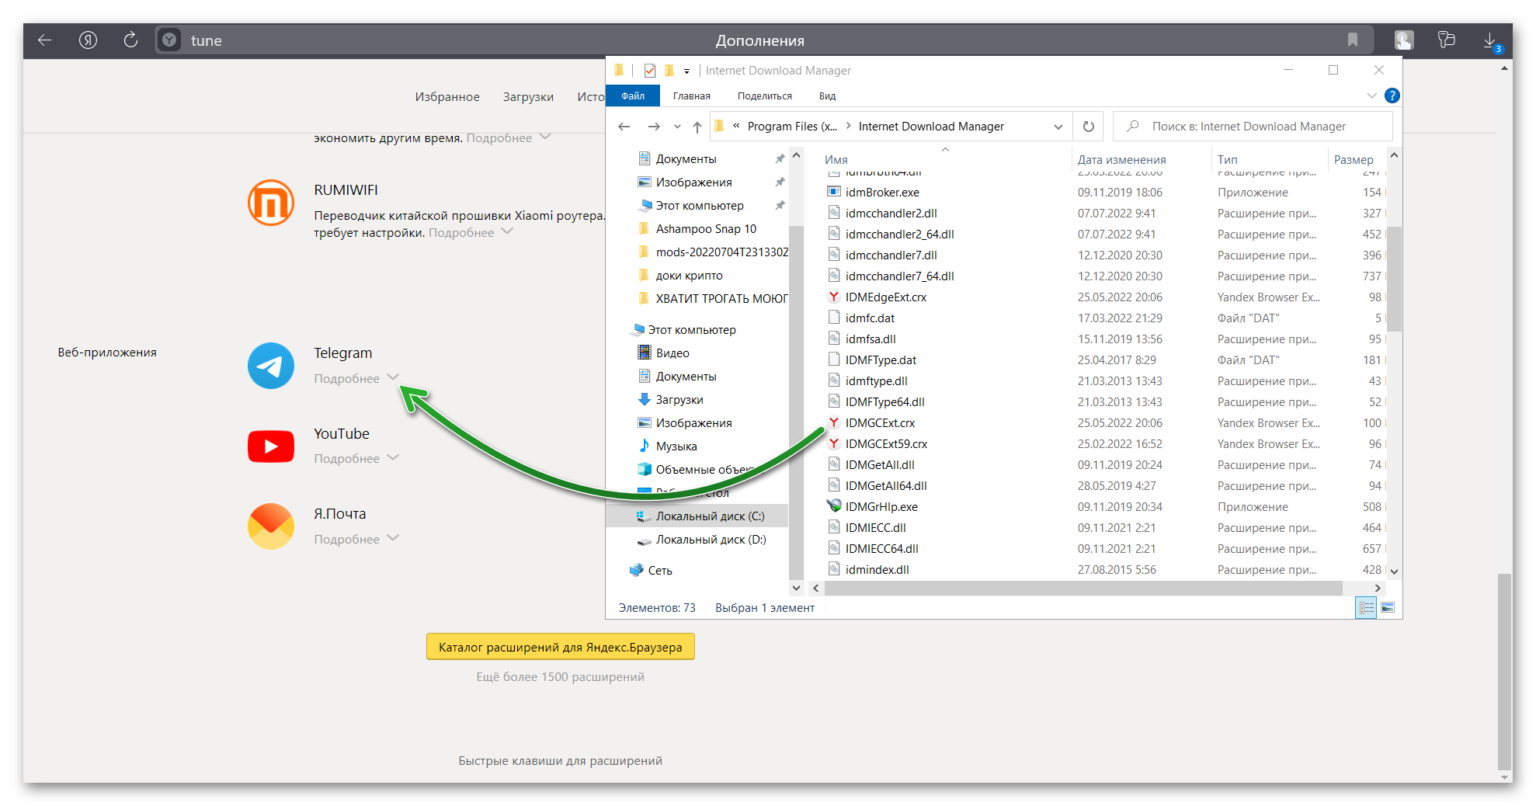This screenshot has height=806, width=1536.
Task: Switch to Загрузки browser tab
Action: coord(528,97)
